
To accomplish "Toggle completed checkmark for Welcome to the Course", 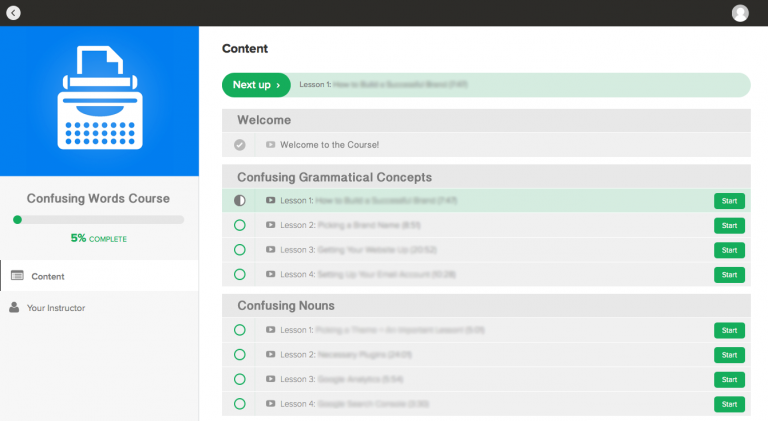I will 239,145.
